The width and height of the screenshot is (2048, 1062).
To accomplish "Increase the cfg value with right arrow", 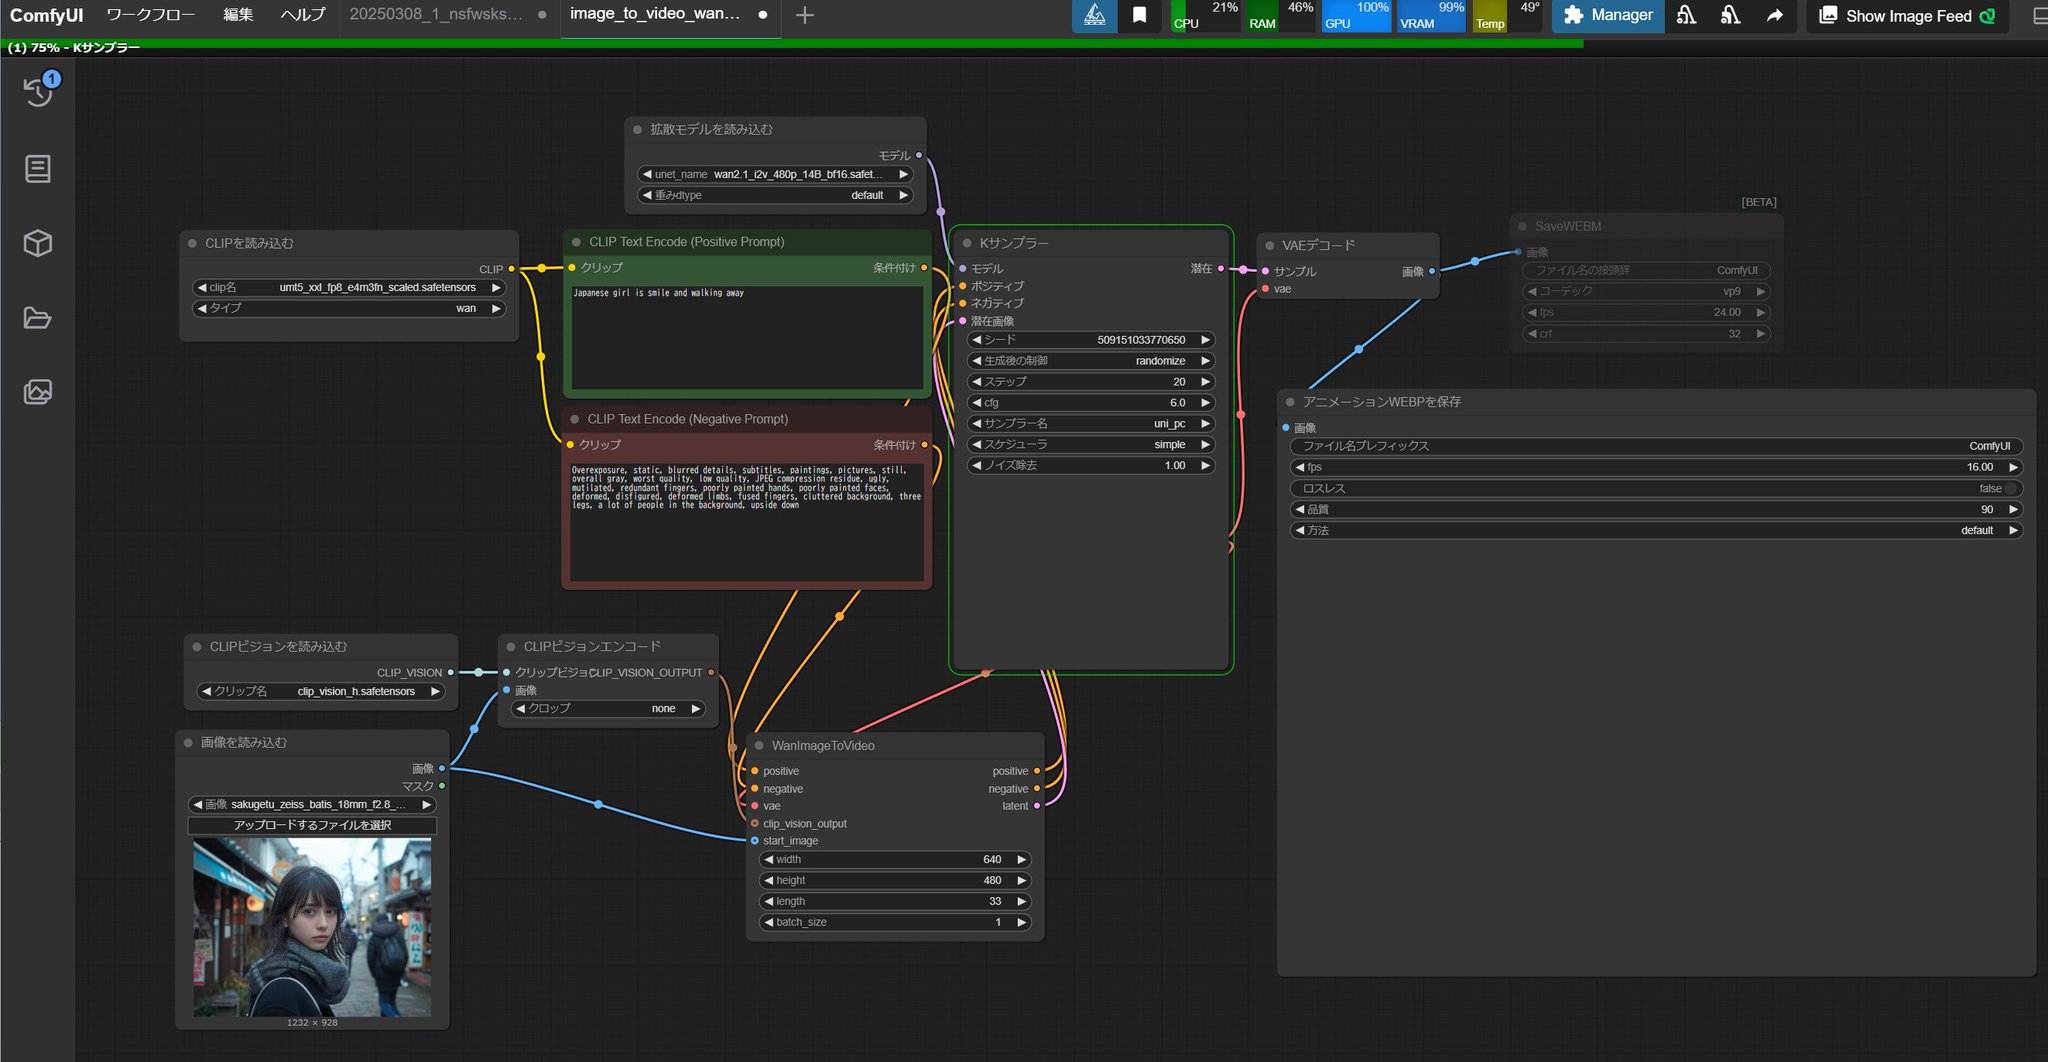I will 1206,403.
